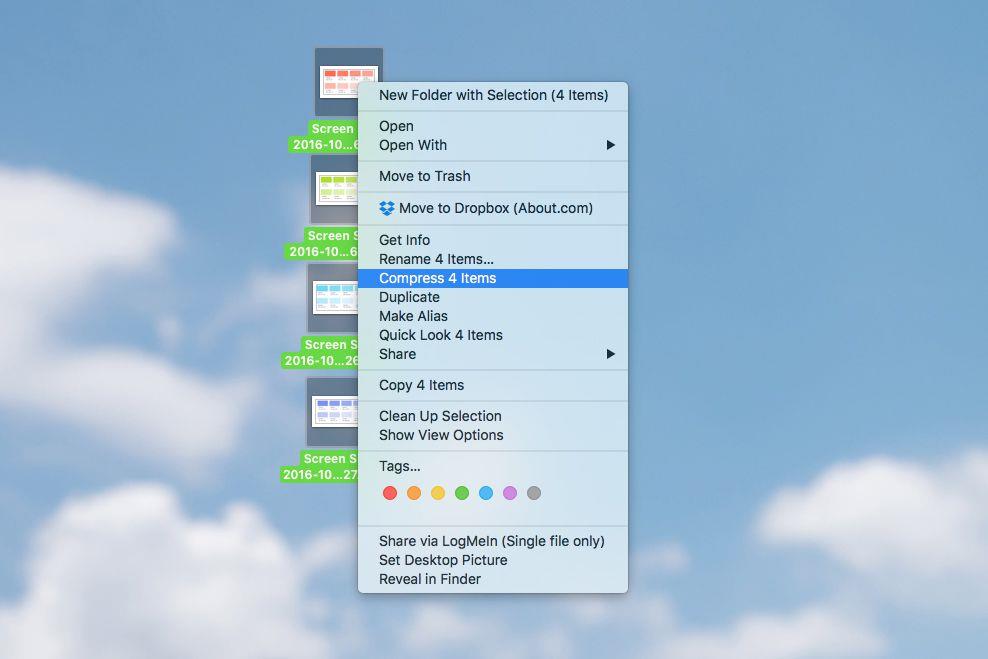Image resolution: width=988 pixels, height=659 pixels.
Task: Select Quick Look 4 Items
Action: click(493, 335)
